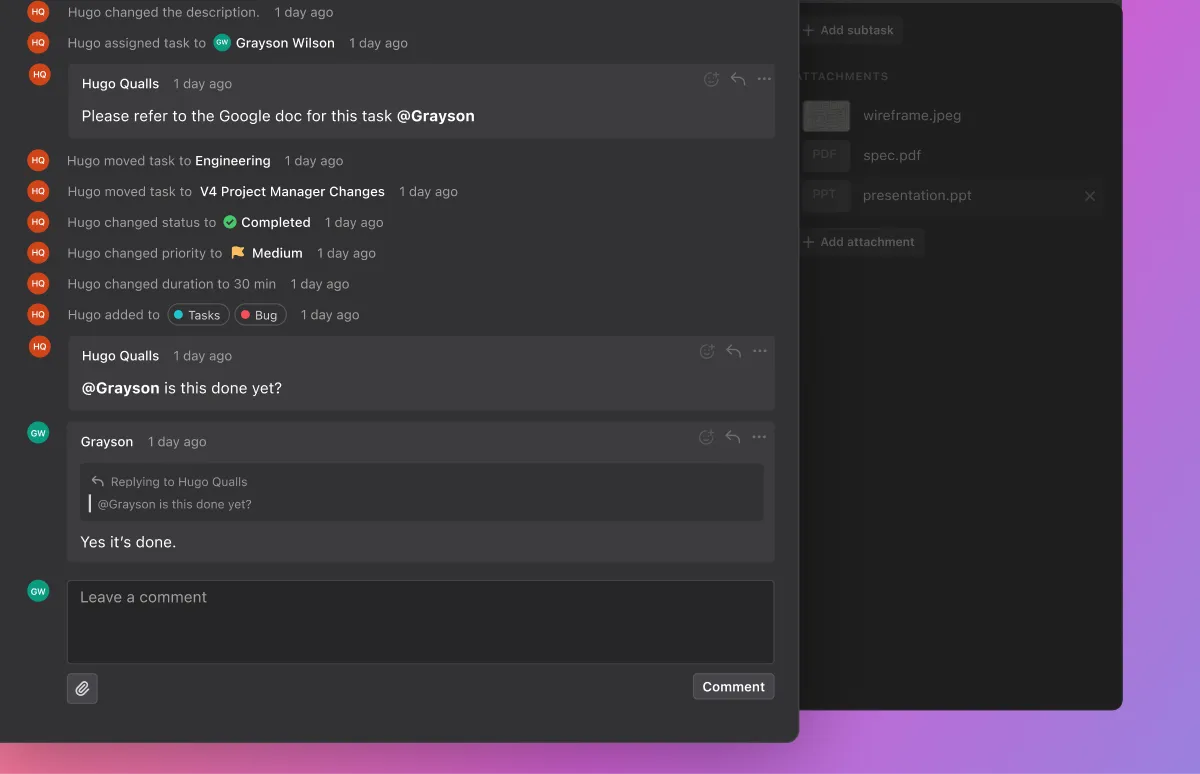
Task: Add emoji reaction to Google doc comment
Action: coord(711,80)
